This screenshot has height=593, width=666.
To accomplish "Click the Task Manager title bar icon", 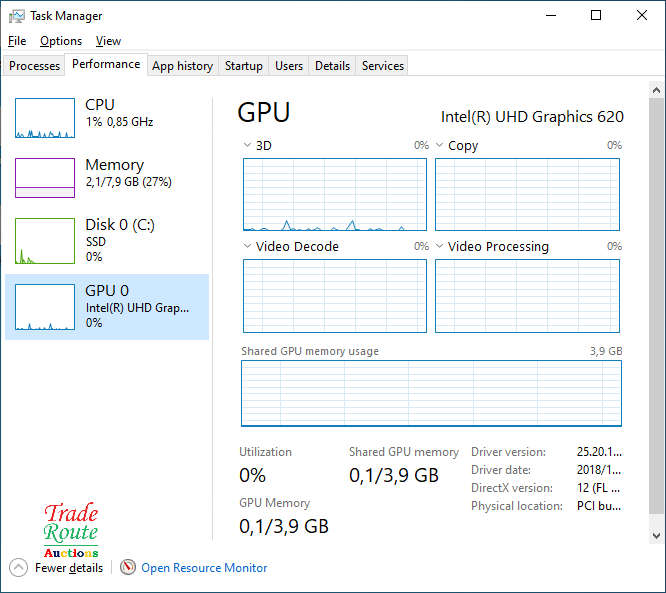I will tap(17, 16).
